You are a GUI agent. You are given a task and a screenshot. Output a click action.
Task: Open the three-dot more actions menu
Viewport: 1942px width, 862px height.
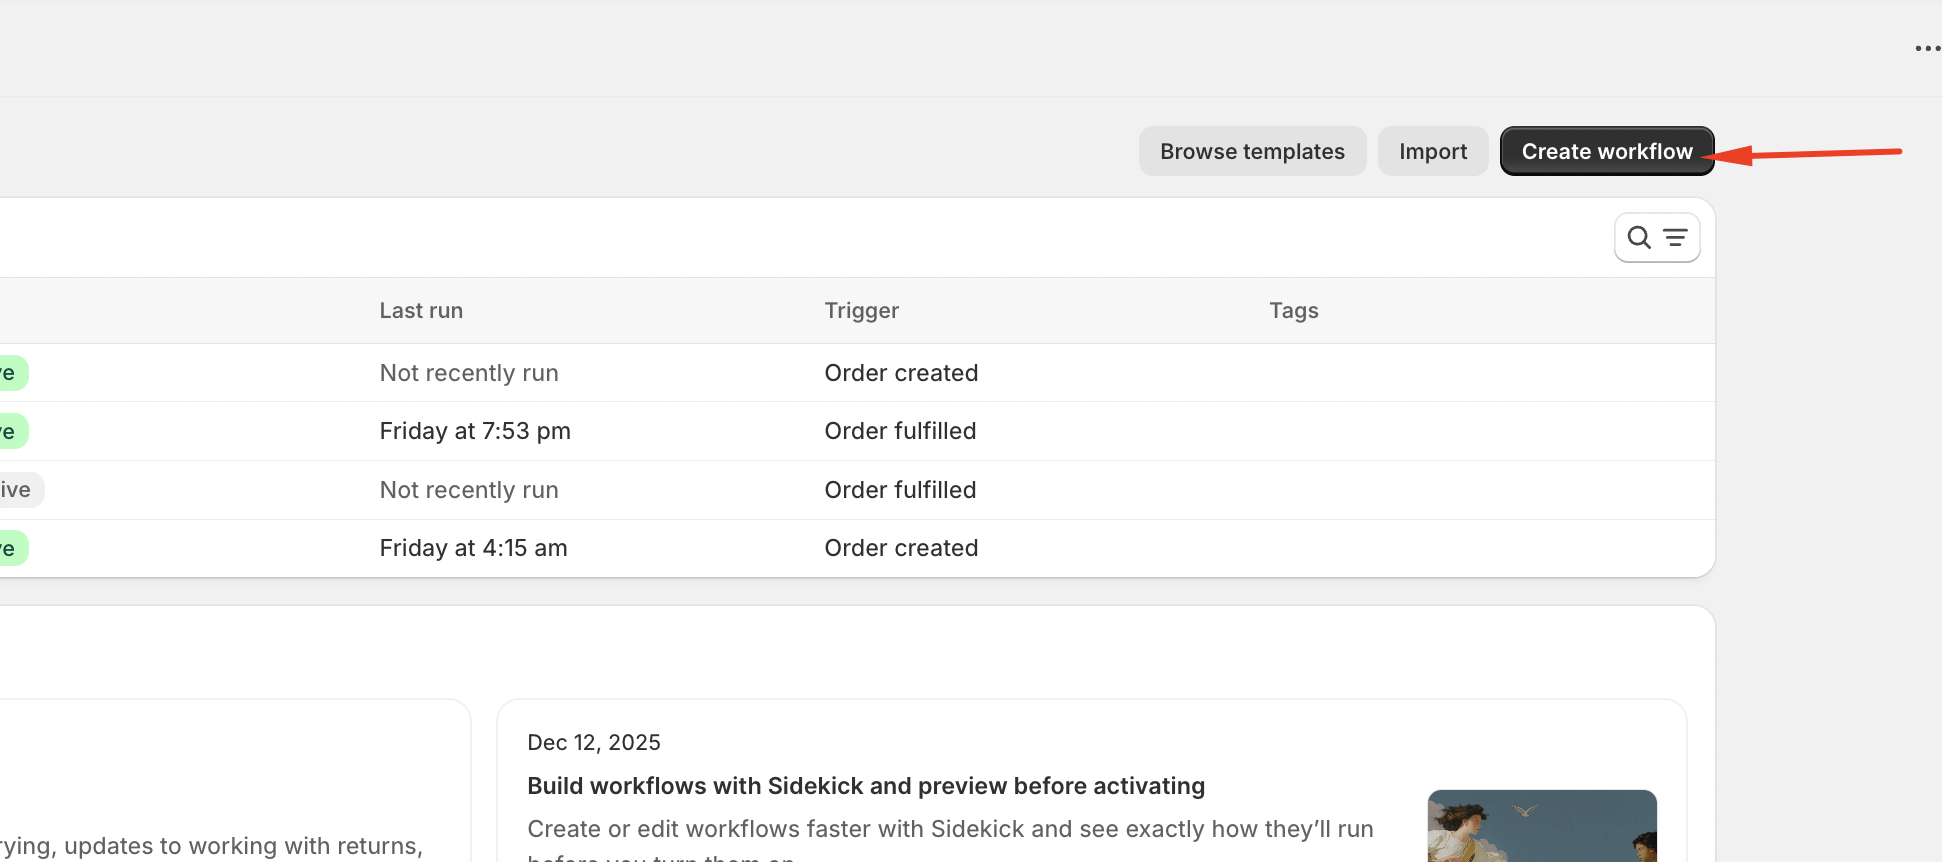tap(1927, 48)
